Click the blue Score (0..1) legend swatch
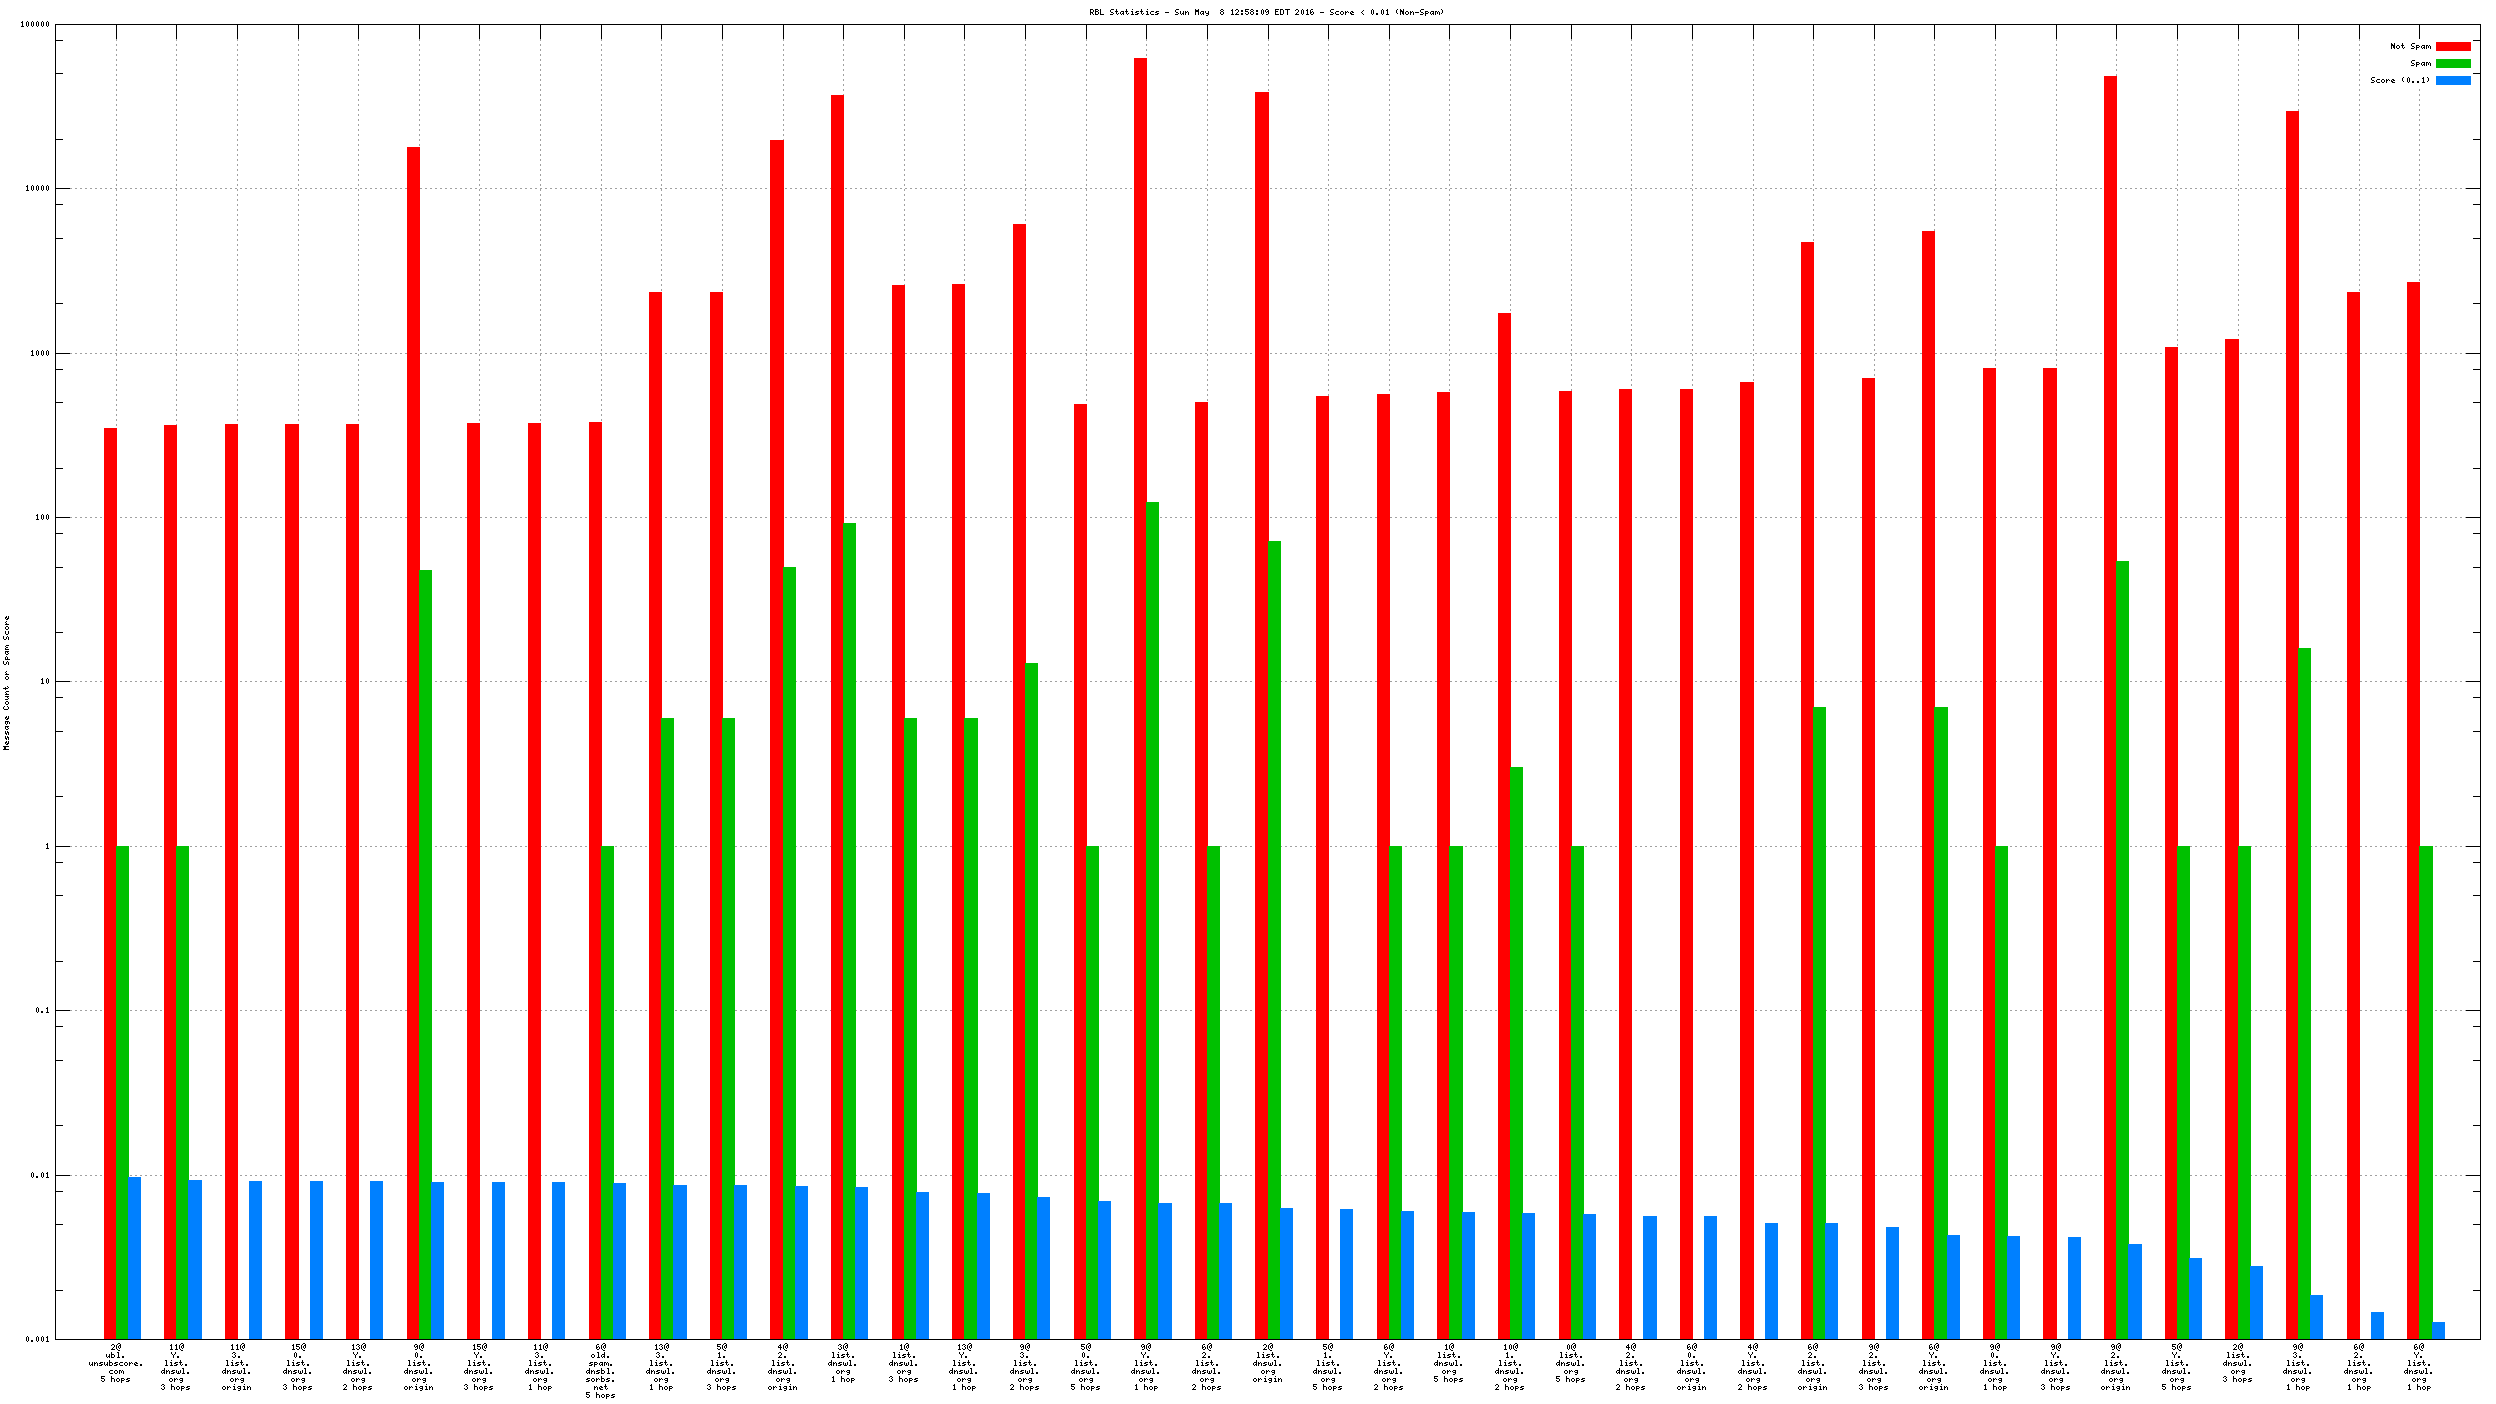The width and height of the screenshot is (2496, 1404). click(2452, 80)
